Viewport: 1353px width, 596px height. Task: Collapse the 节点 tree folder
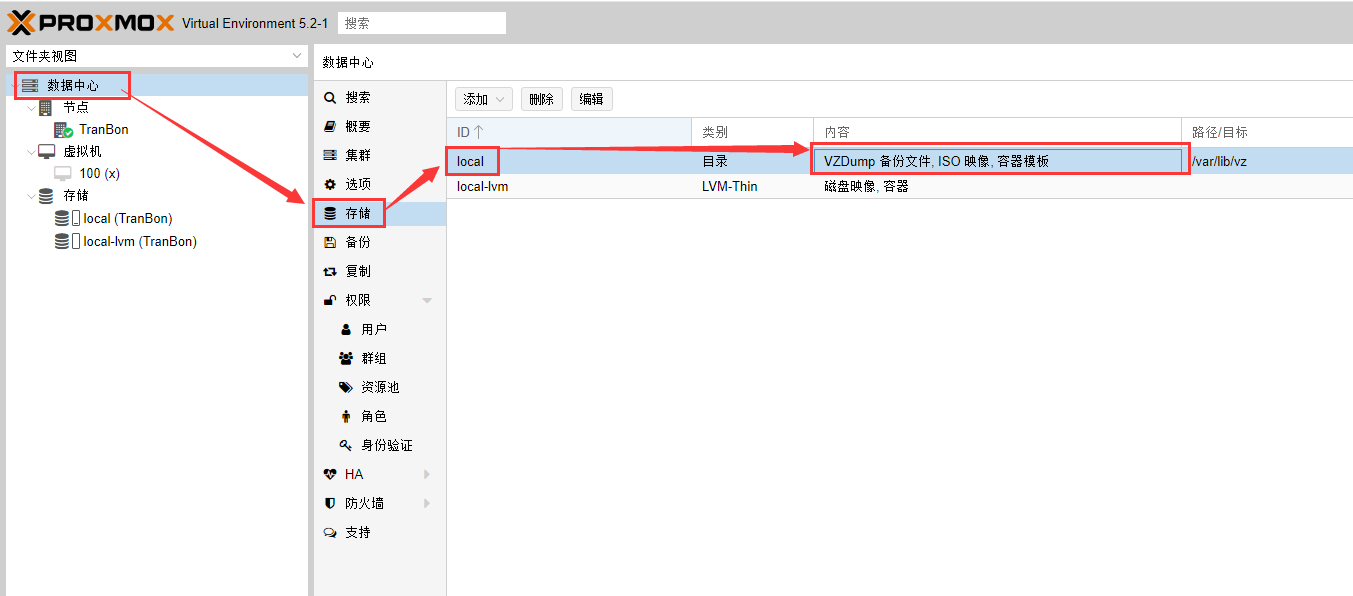[x=31, y=107]
